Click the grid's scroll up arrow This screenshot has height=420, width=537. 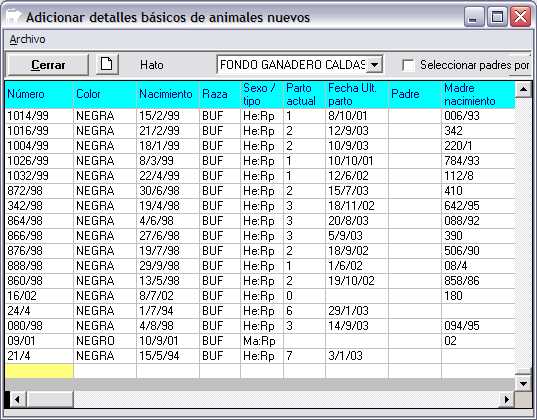point(523,89)
